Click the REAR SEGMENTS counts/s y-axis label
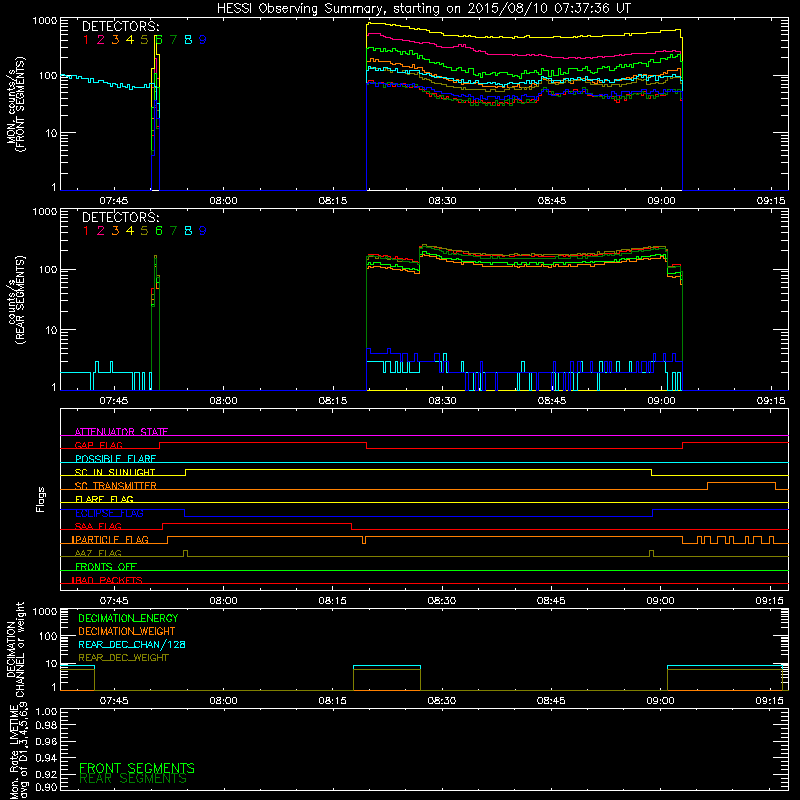 click(15, 300)
